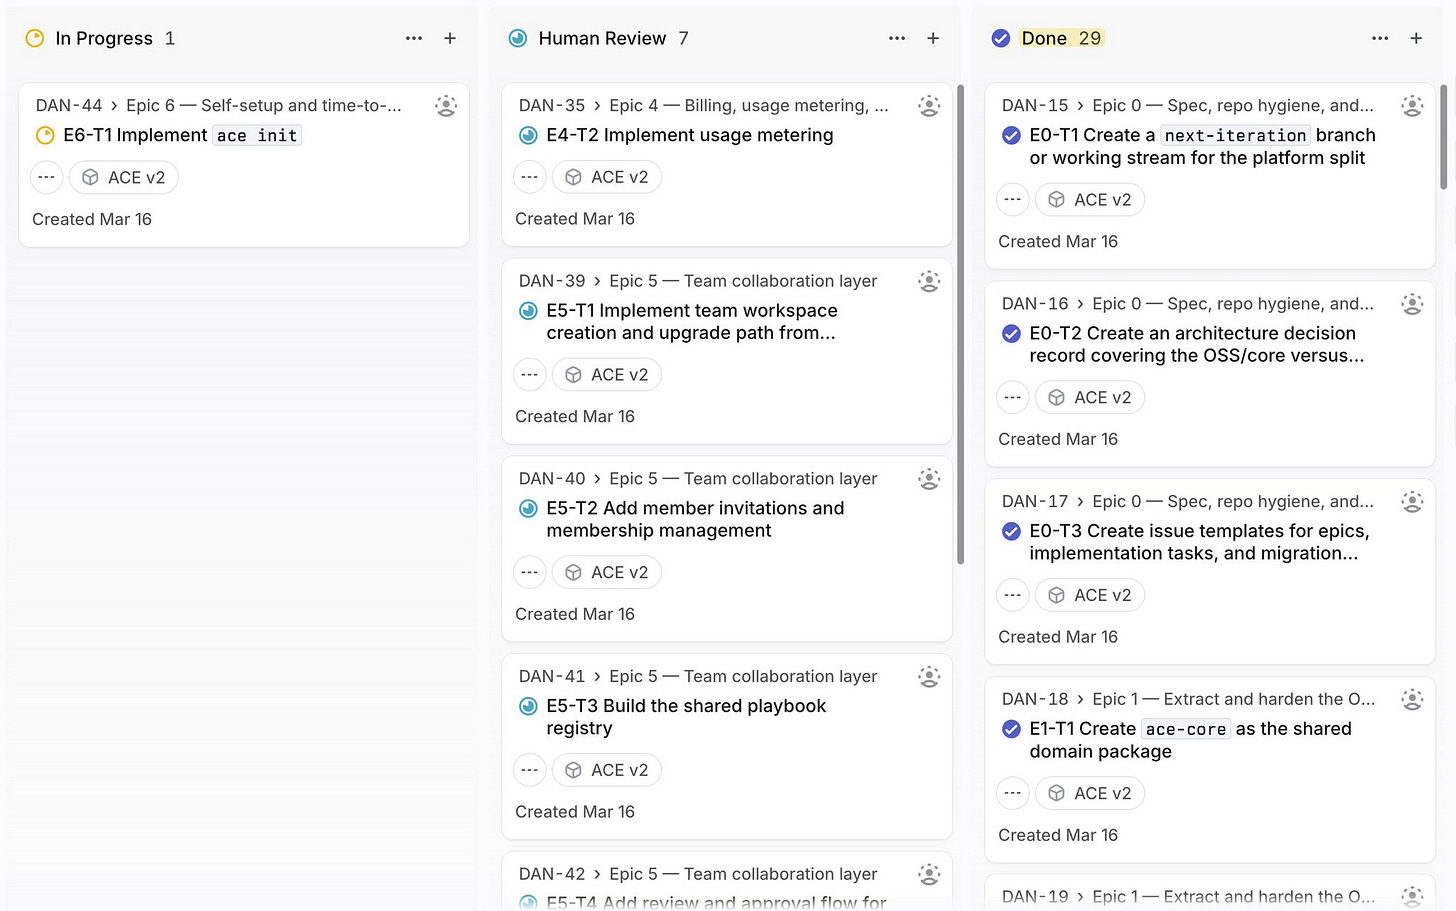The width and height of the screenshot is (1456, 911).
Task: Click assignee avatar on DAN-41 card
Action: coord(929,677)
